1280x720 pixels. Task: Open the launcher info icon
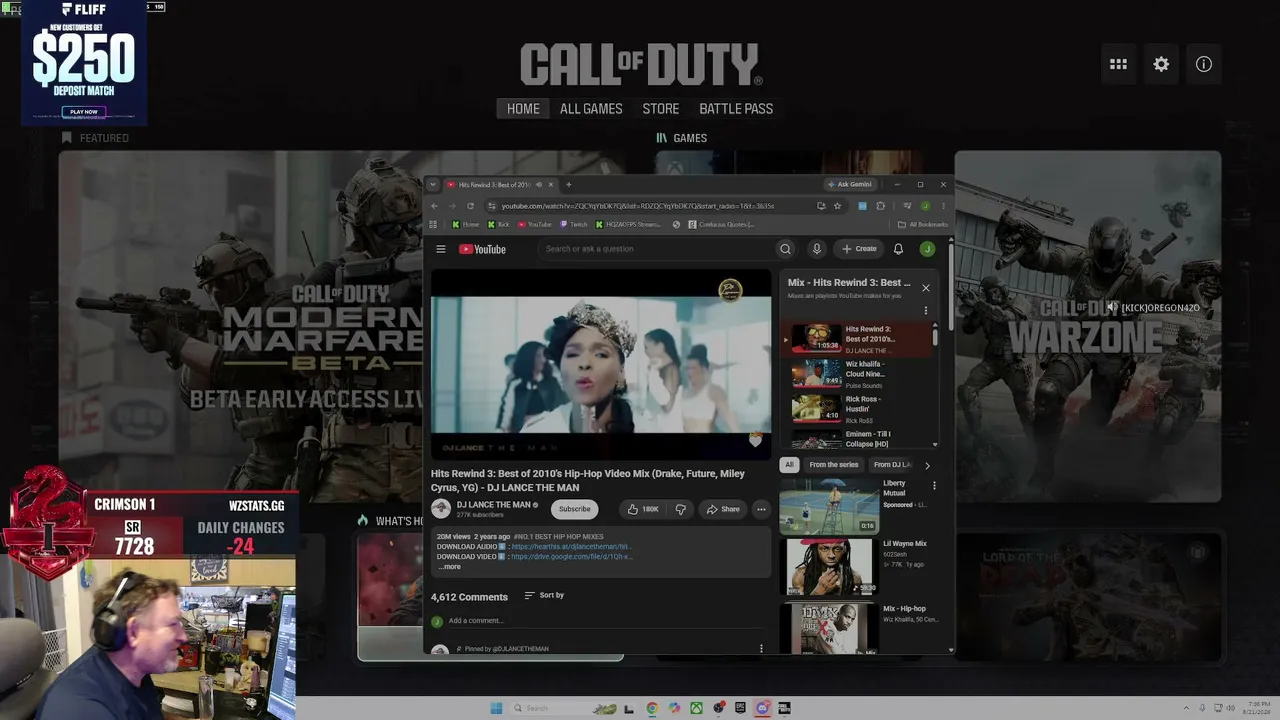pyautogui.click(x=1204, y=64)
